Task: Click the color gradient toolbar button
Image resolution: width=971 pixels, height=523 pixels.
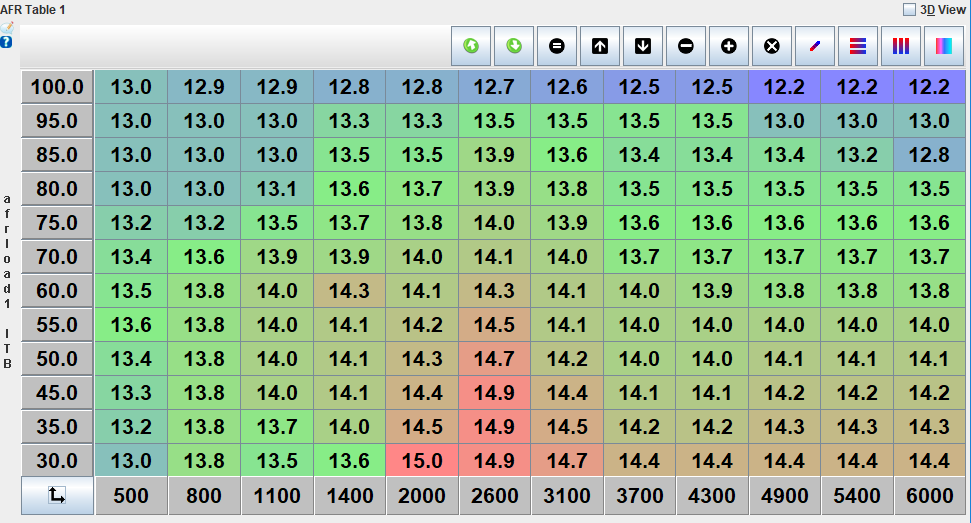Action: click(x=943, y=46)
